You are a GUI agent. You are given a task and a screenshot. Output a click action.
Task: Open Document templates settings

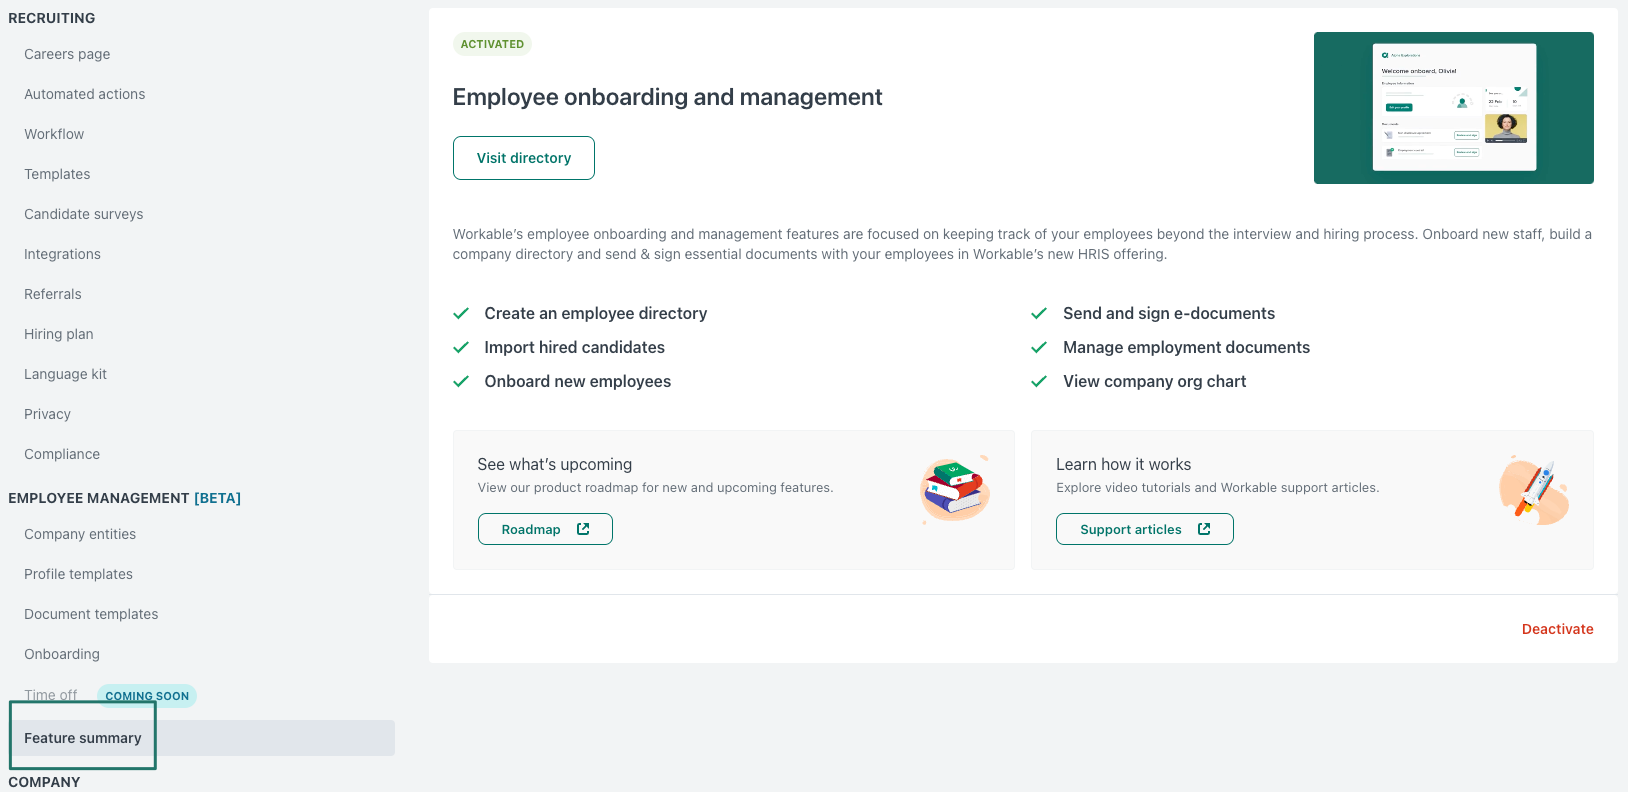pos(91,614)
